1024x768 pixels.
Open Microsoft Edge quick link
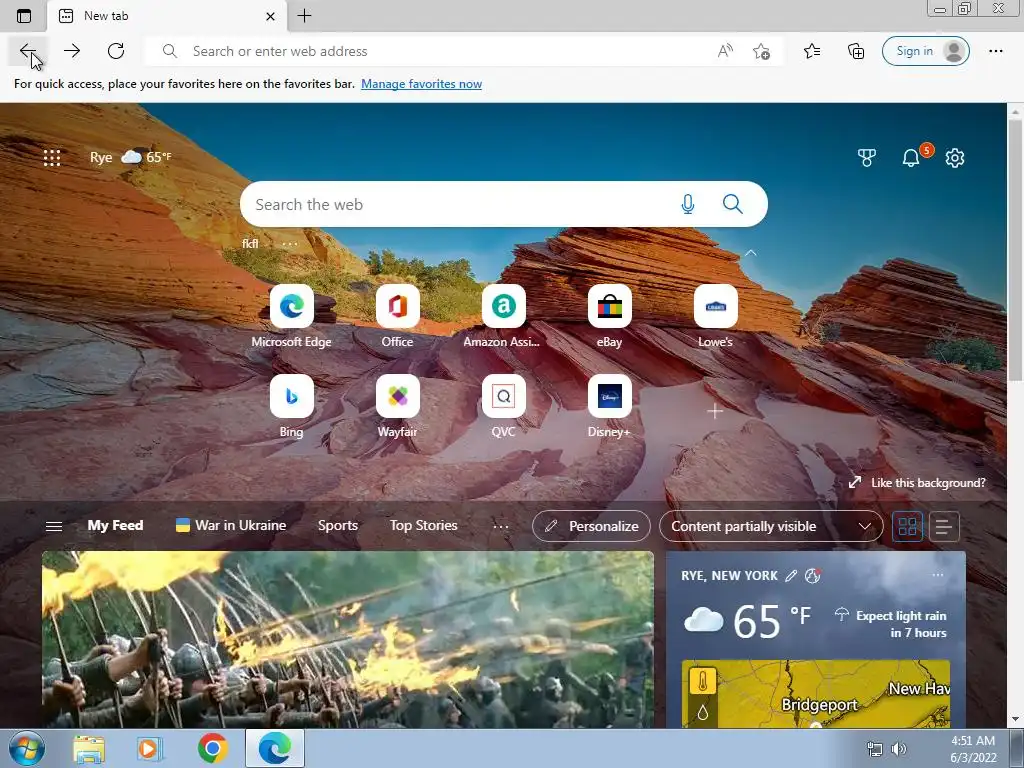(x=291, y=316)
